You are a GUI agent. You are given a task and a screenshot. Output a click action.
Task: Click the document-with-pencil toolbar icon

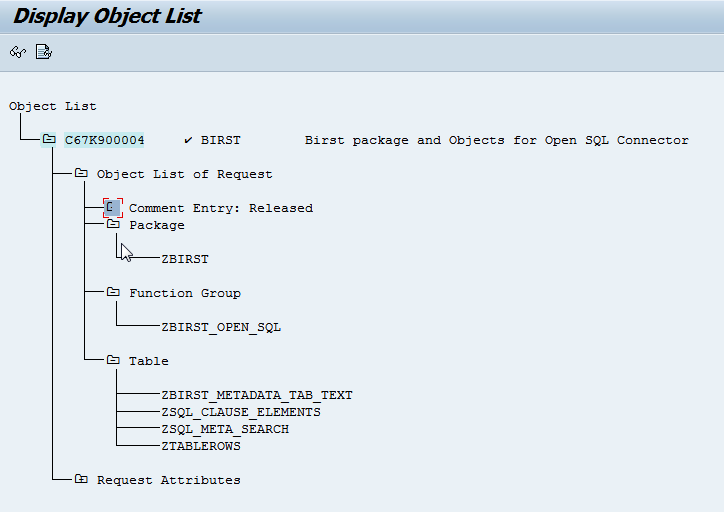point(43,52)
